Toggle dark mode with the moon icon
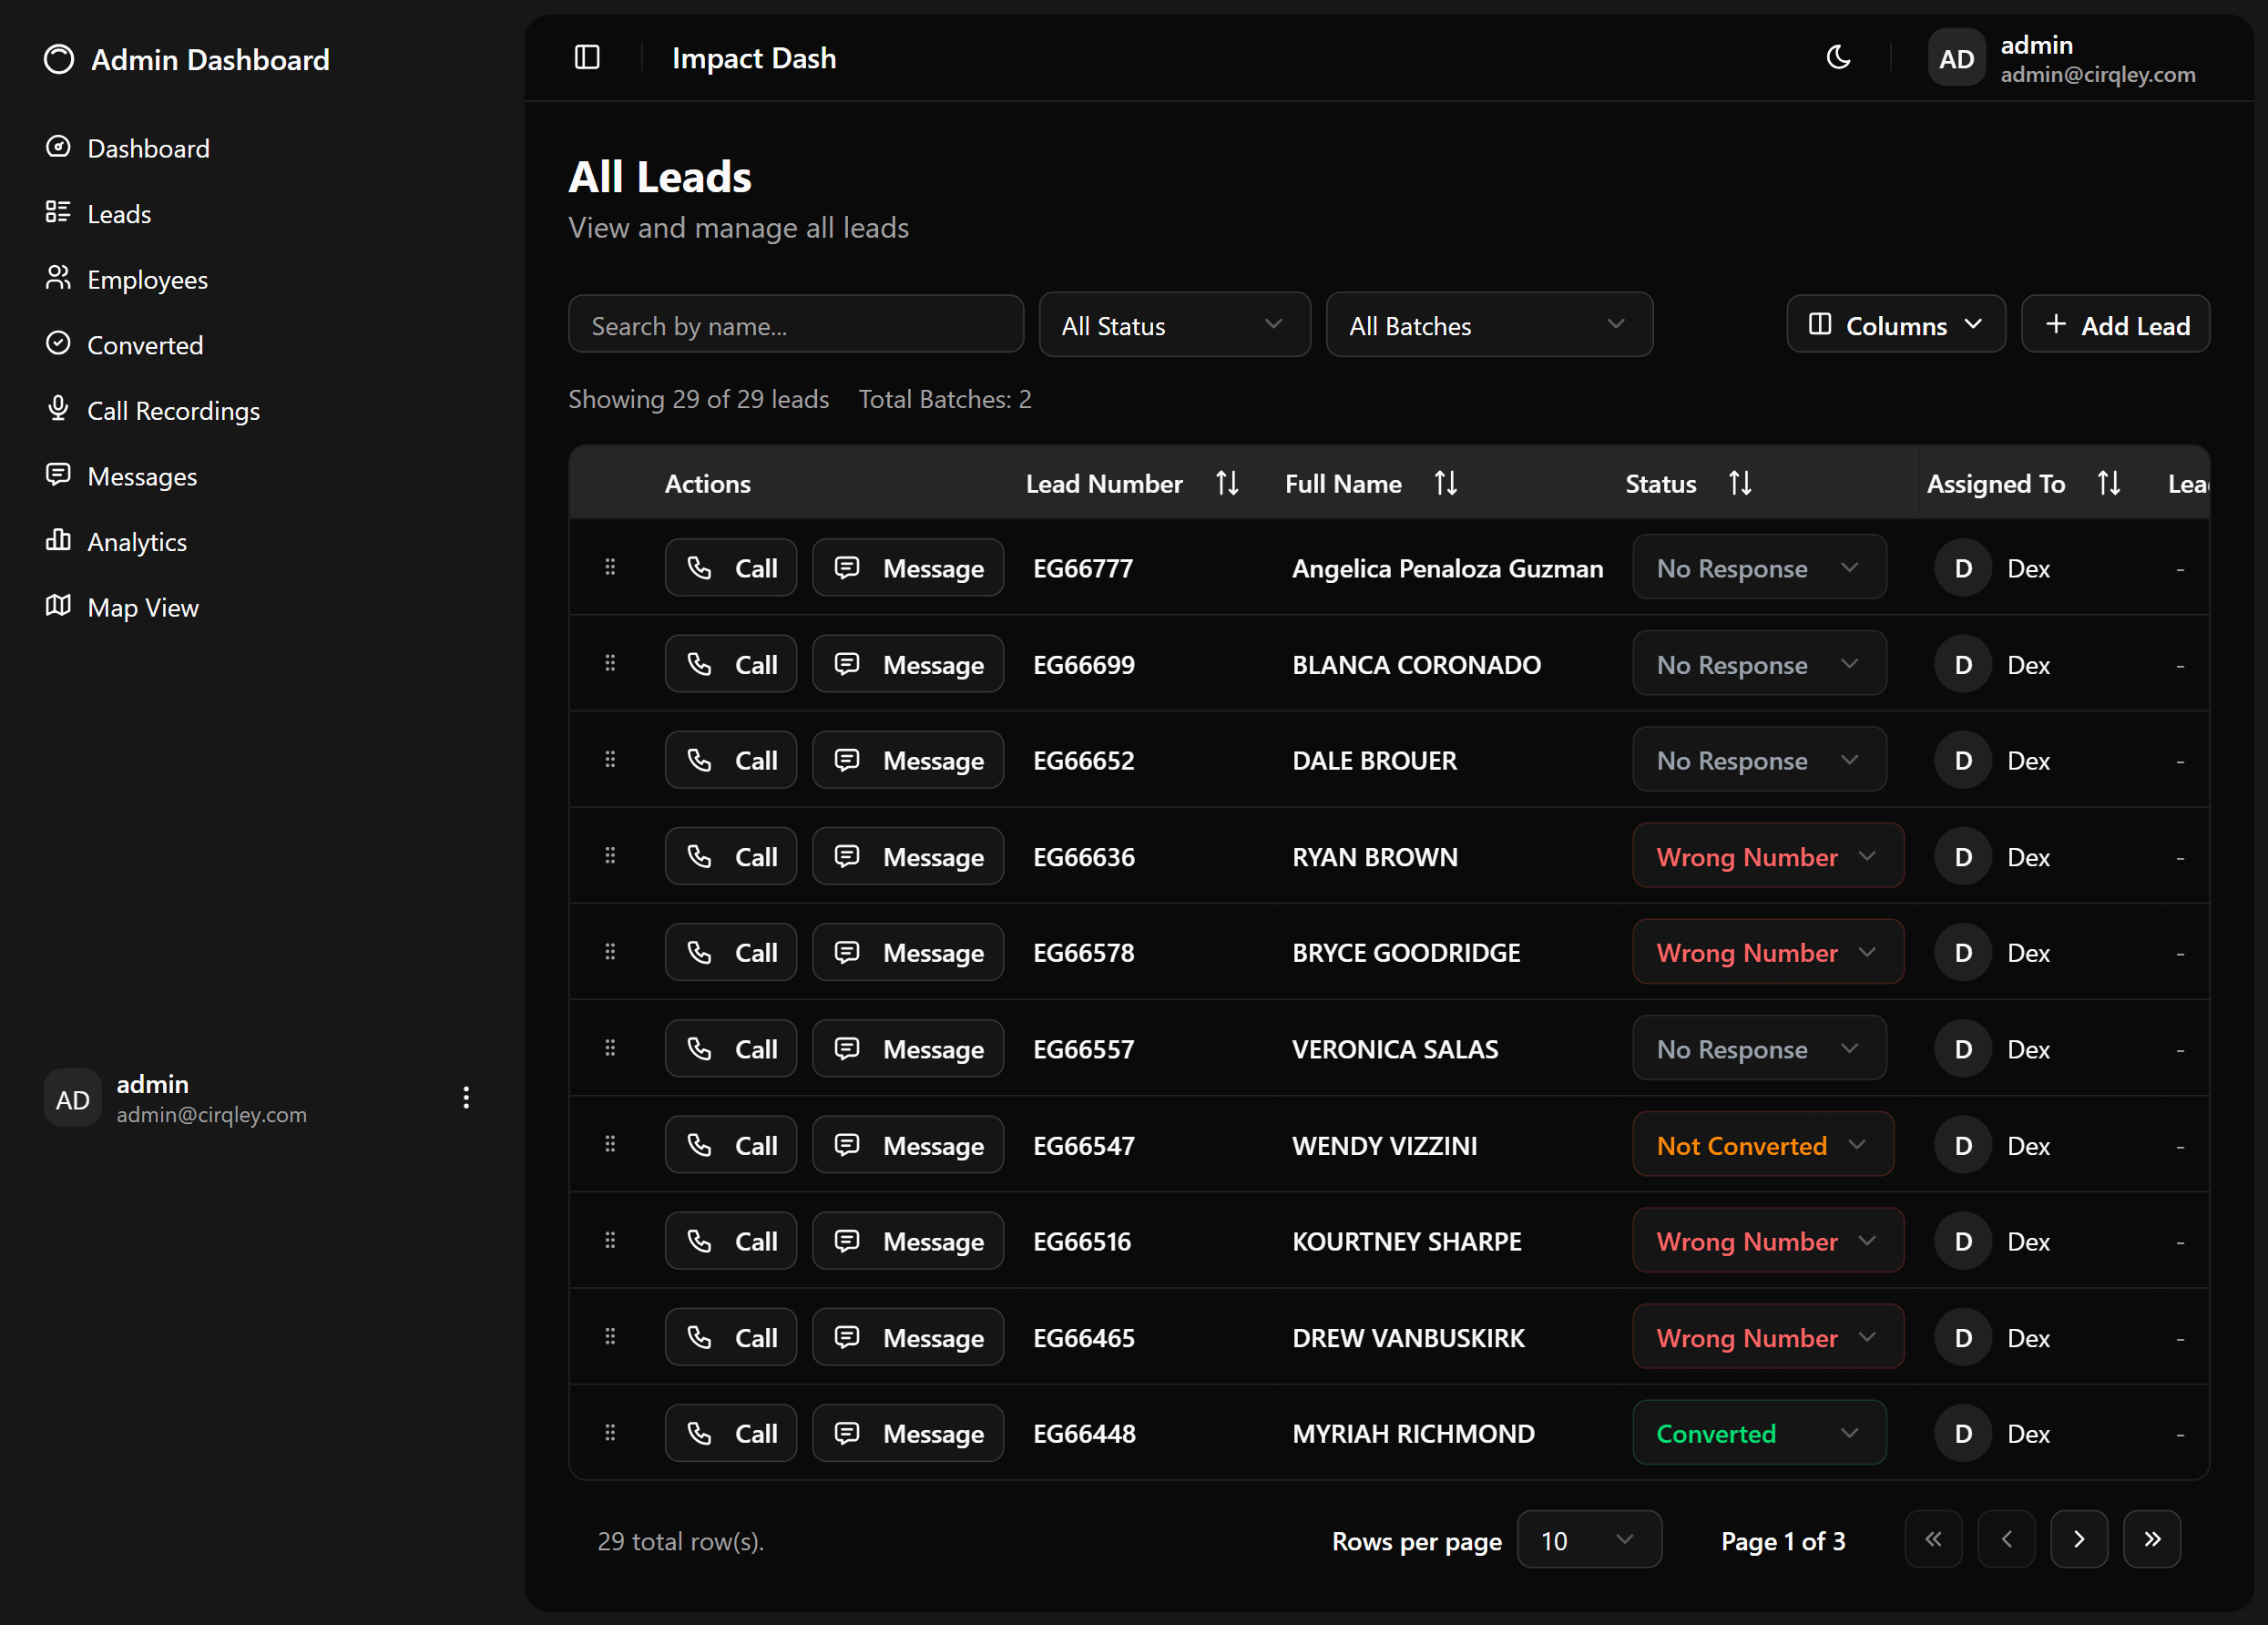This screenshot has height=1625, width=2268. coord(1838,57)
